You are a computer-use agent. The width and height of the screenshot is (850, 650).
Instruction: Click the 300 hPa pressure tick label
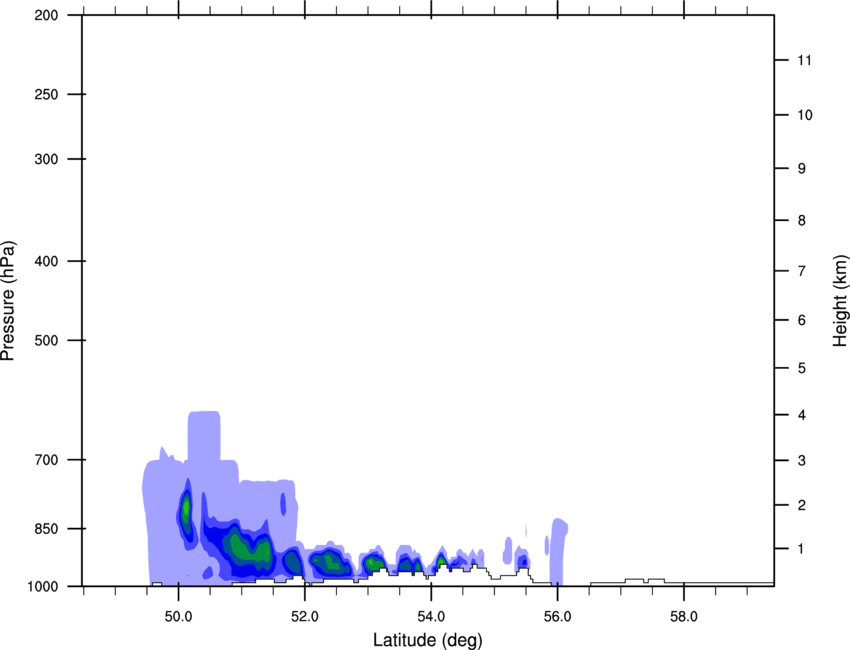(46, 160)
